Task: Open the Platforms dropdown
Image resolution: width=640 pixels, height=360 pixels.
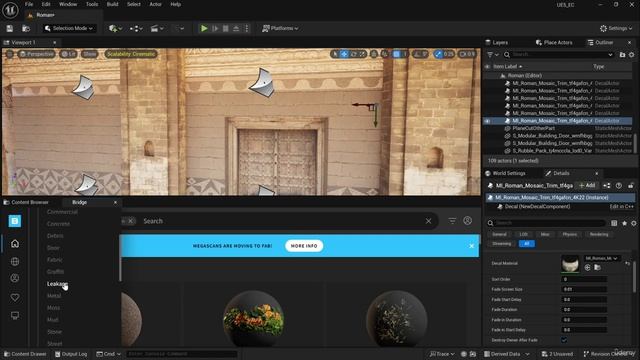Action: pyautogui.click(x=280, y=28)
